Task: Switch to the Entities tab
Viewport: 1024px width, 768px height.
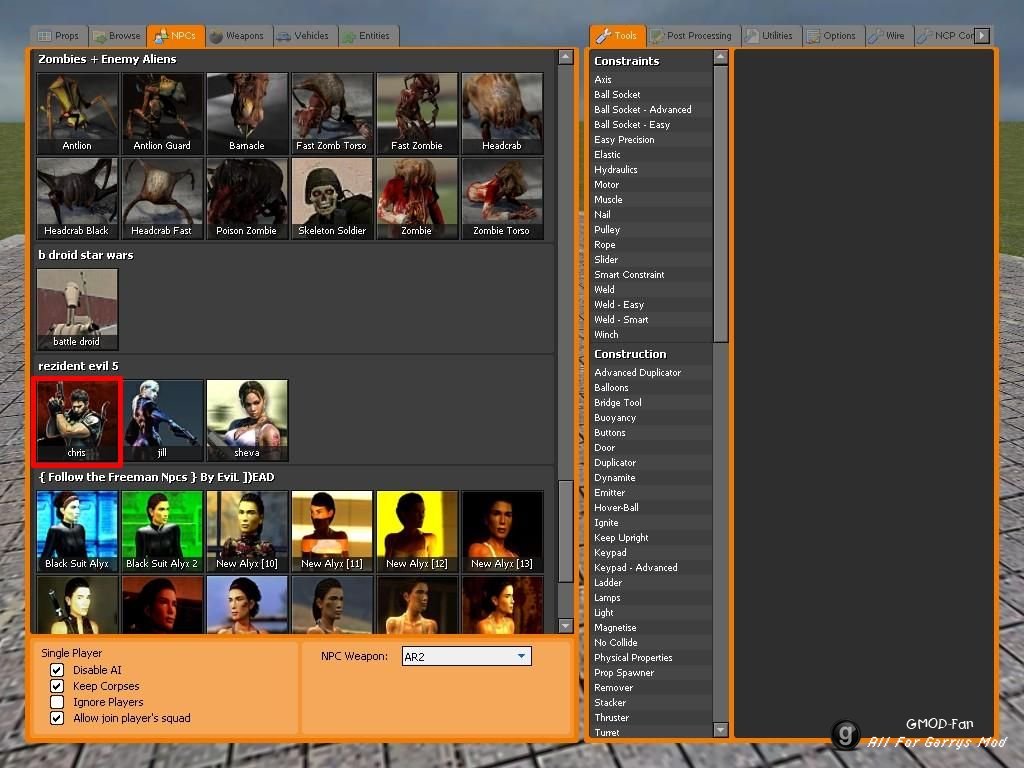Action: coord(367,36)
